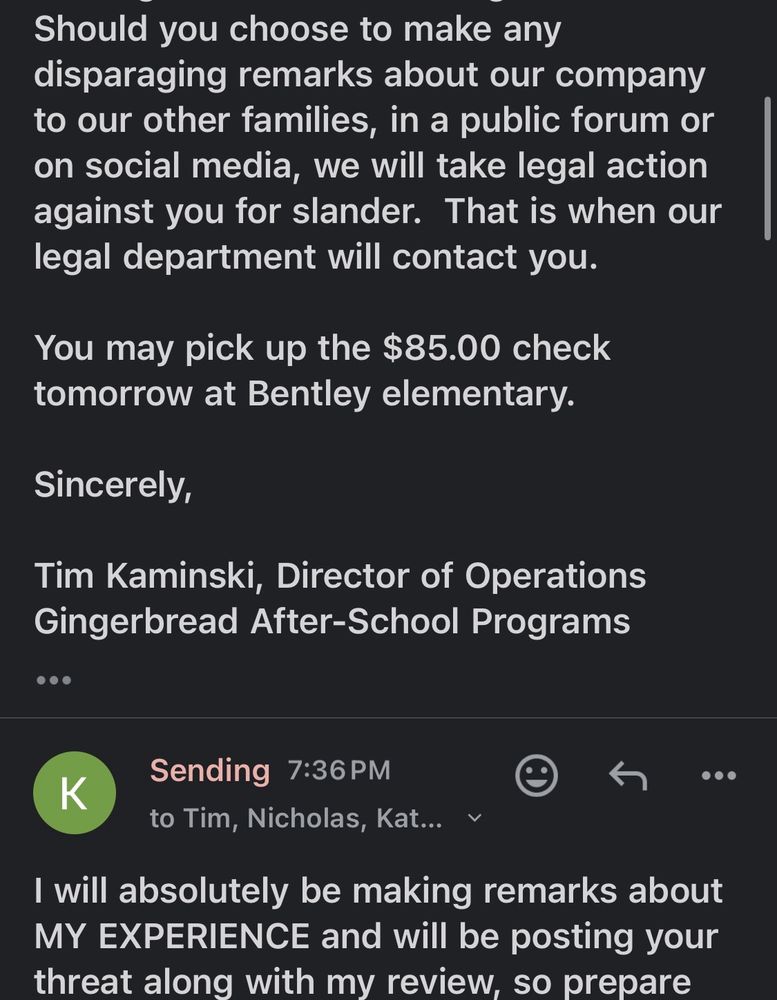This screenshot has height=1000, width=777.
Task: Tap the "legal department will contact you" sentence
Action: pos(316,257)
